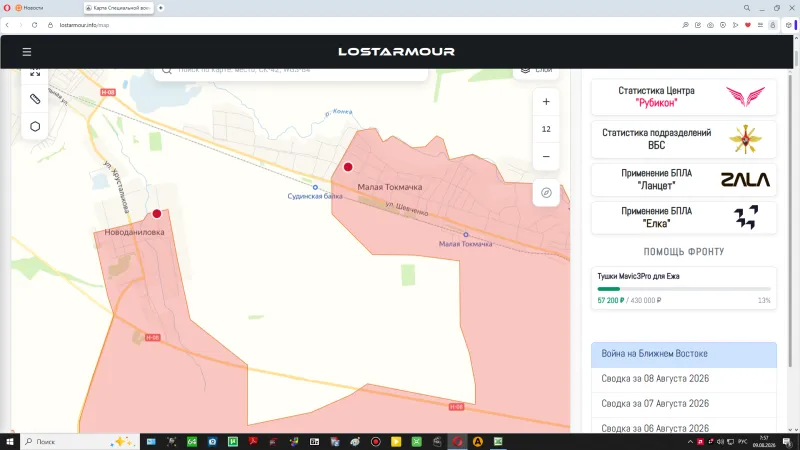Click the Малая Токмачка railway station marker

coord(466,235)
